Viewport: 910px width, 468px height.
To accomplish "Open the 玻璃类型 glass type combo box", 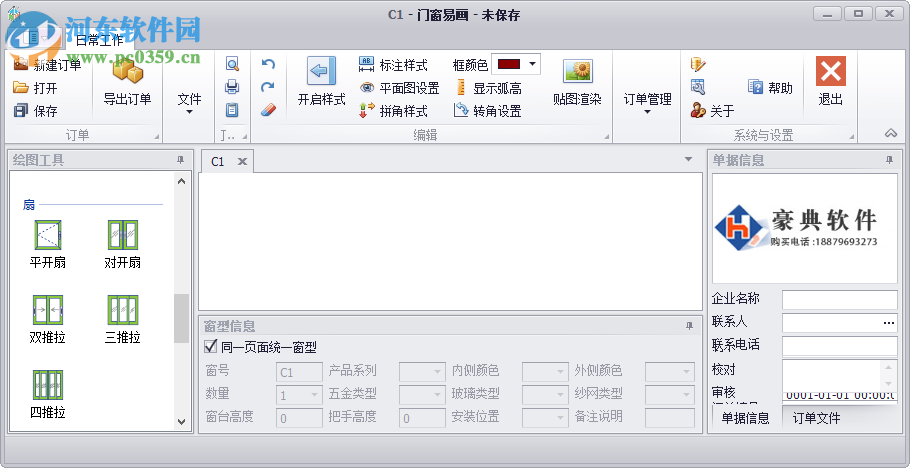I will (545, 395).
